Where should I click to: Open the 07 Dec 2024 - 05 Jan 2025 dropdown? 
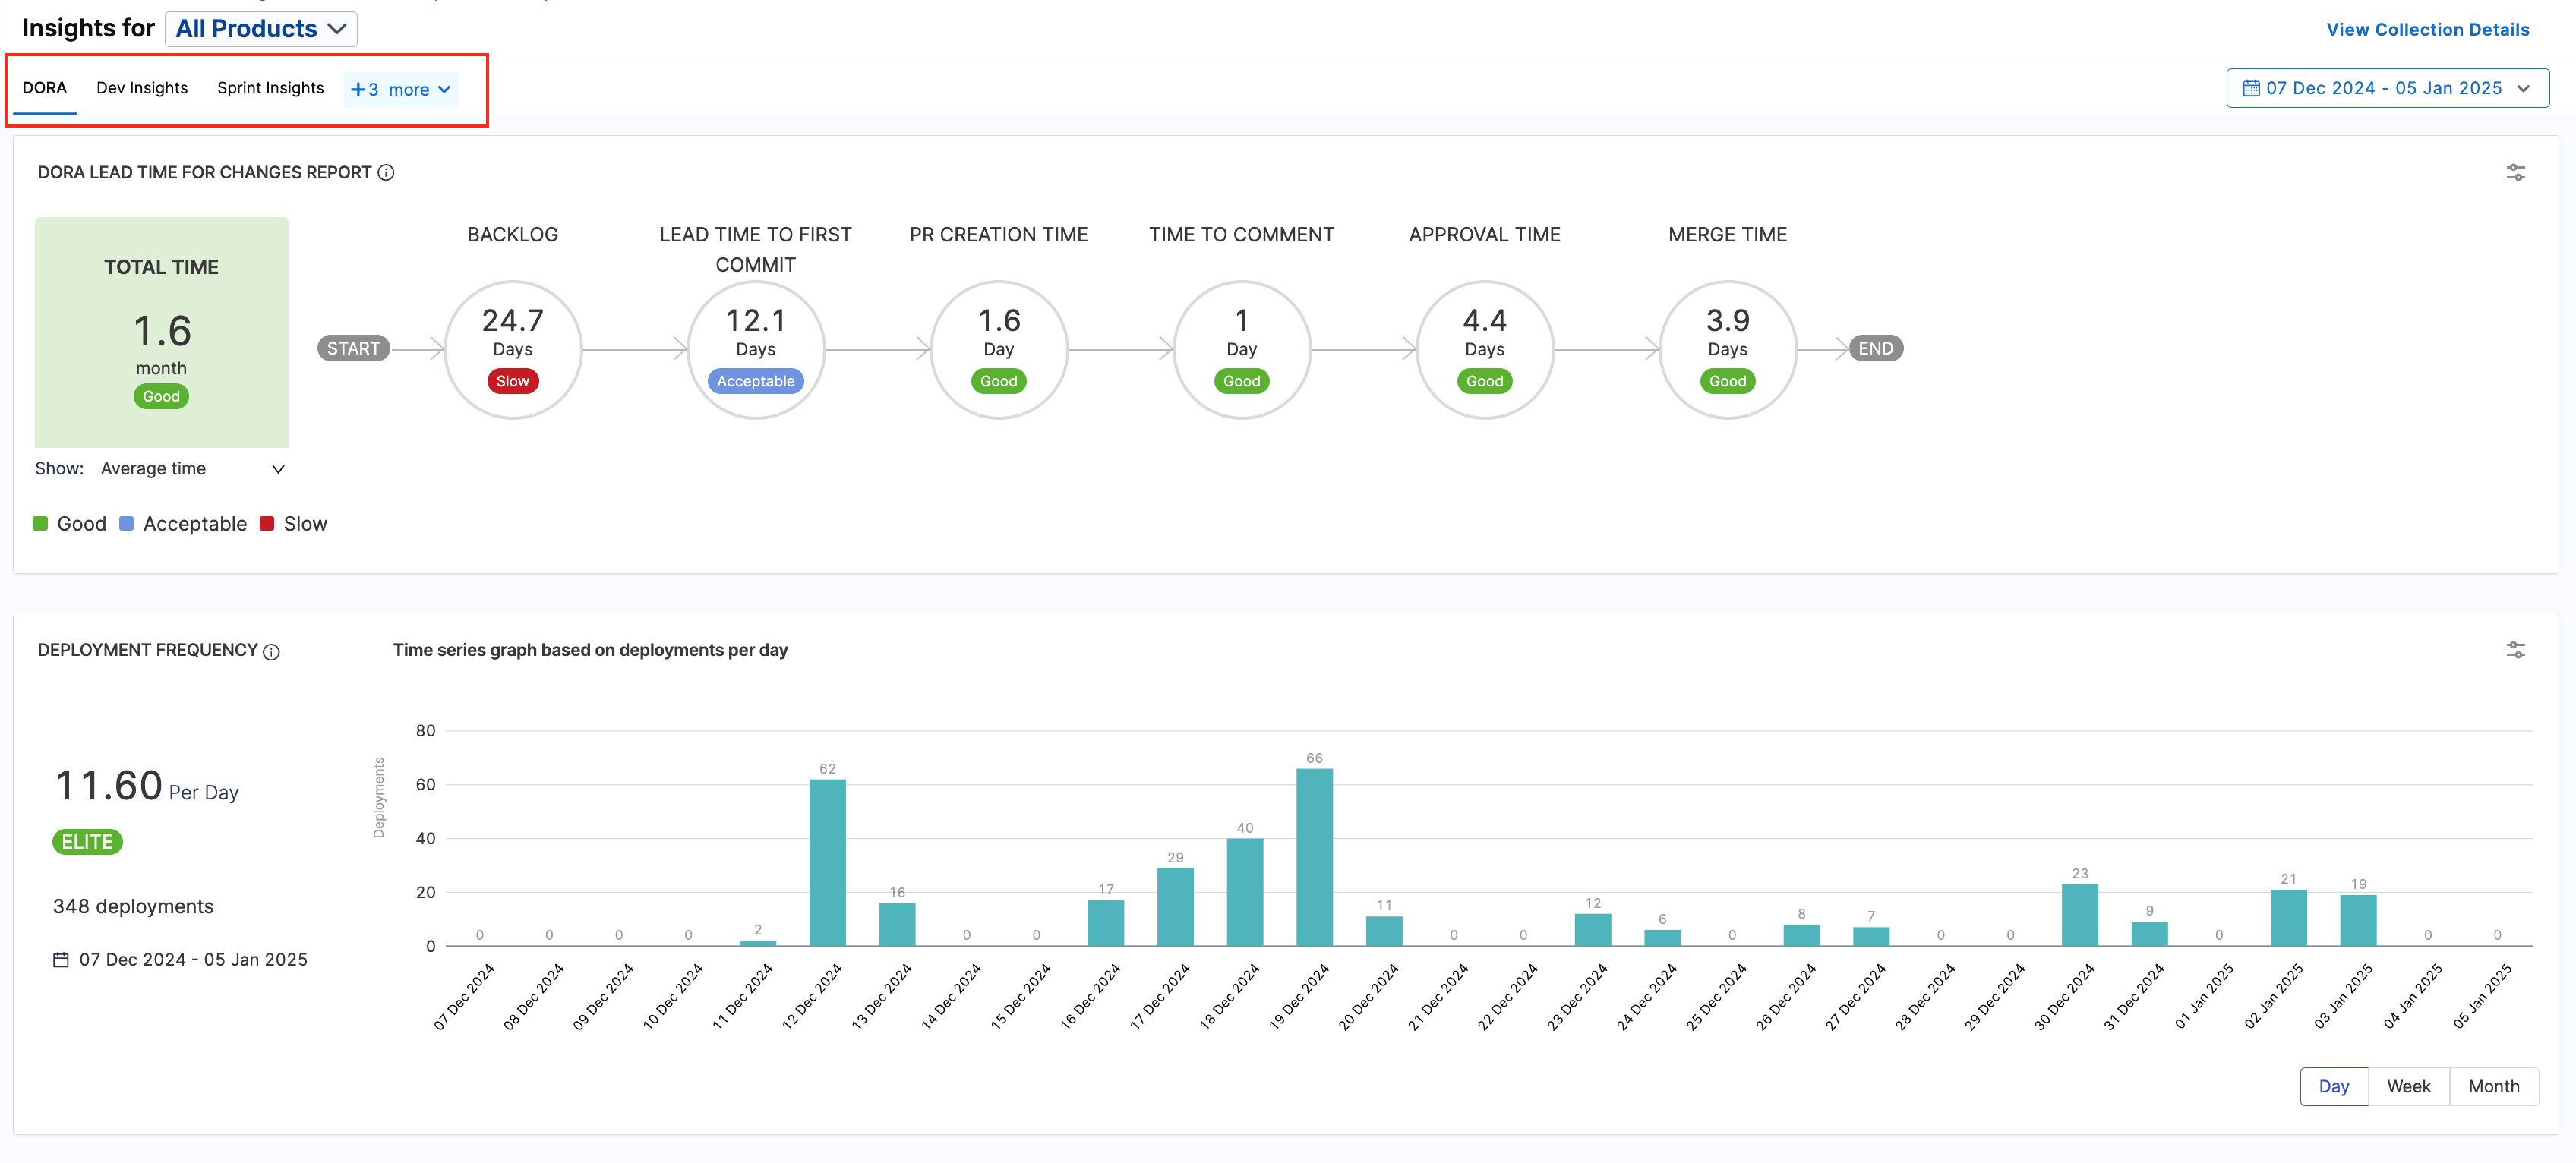[2386, 89]
